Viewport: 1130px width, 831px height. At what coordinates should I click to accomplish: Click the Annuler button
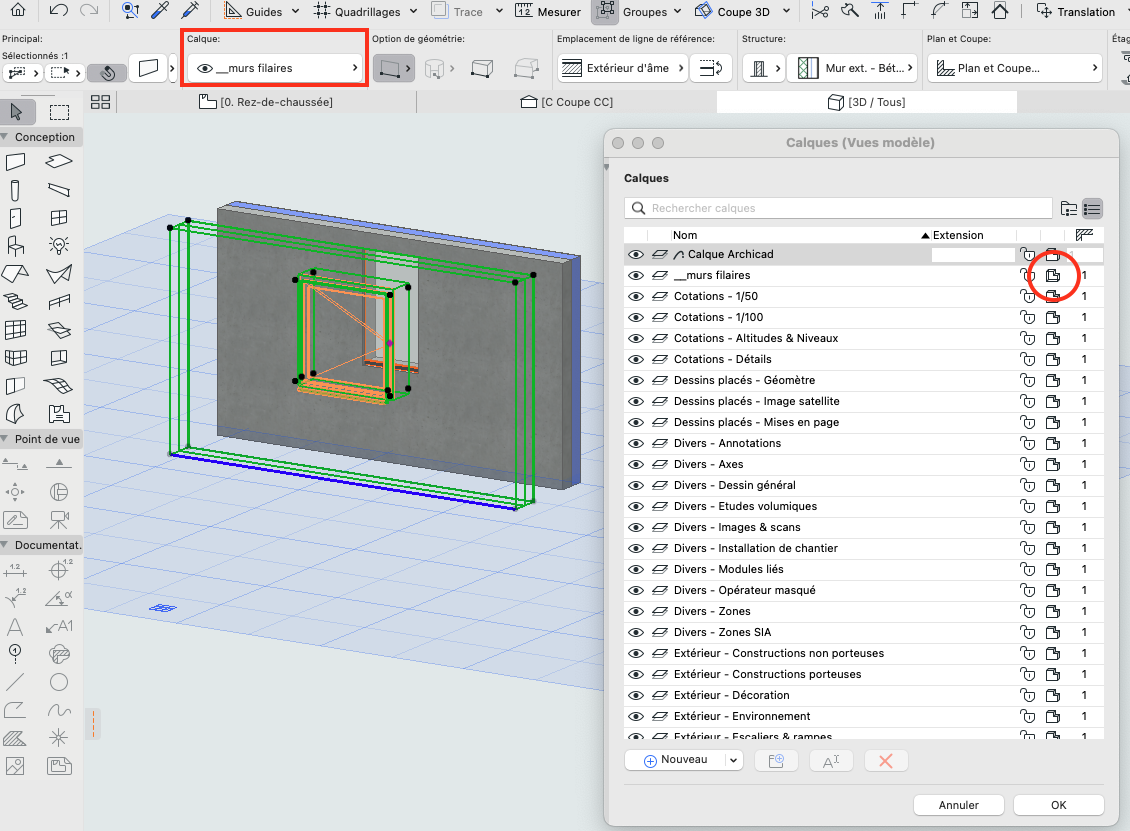pos(958,805)
